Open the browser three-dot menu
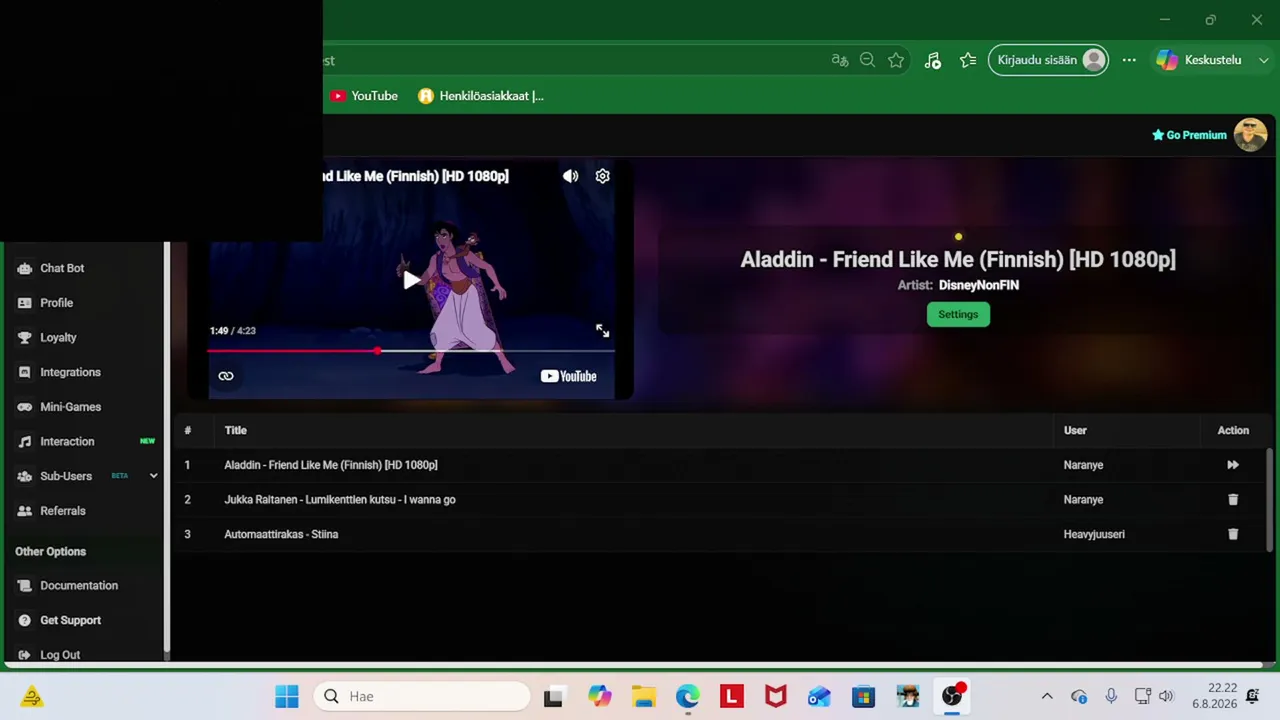 click(1129, 60)
